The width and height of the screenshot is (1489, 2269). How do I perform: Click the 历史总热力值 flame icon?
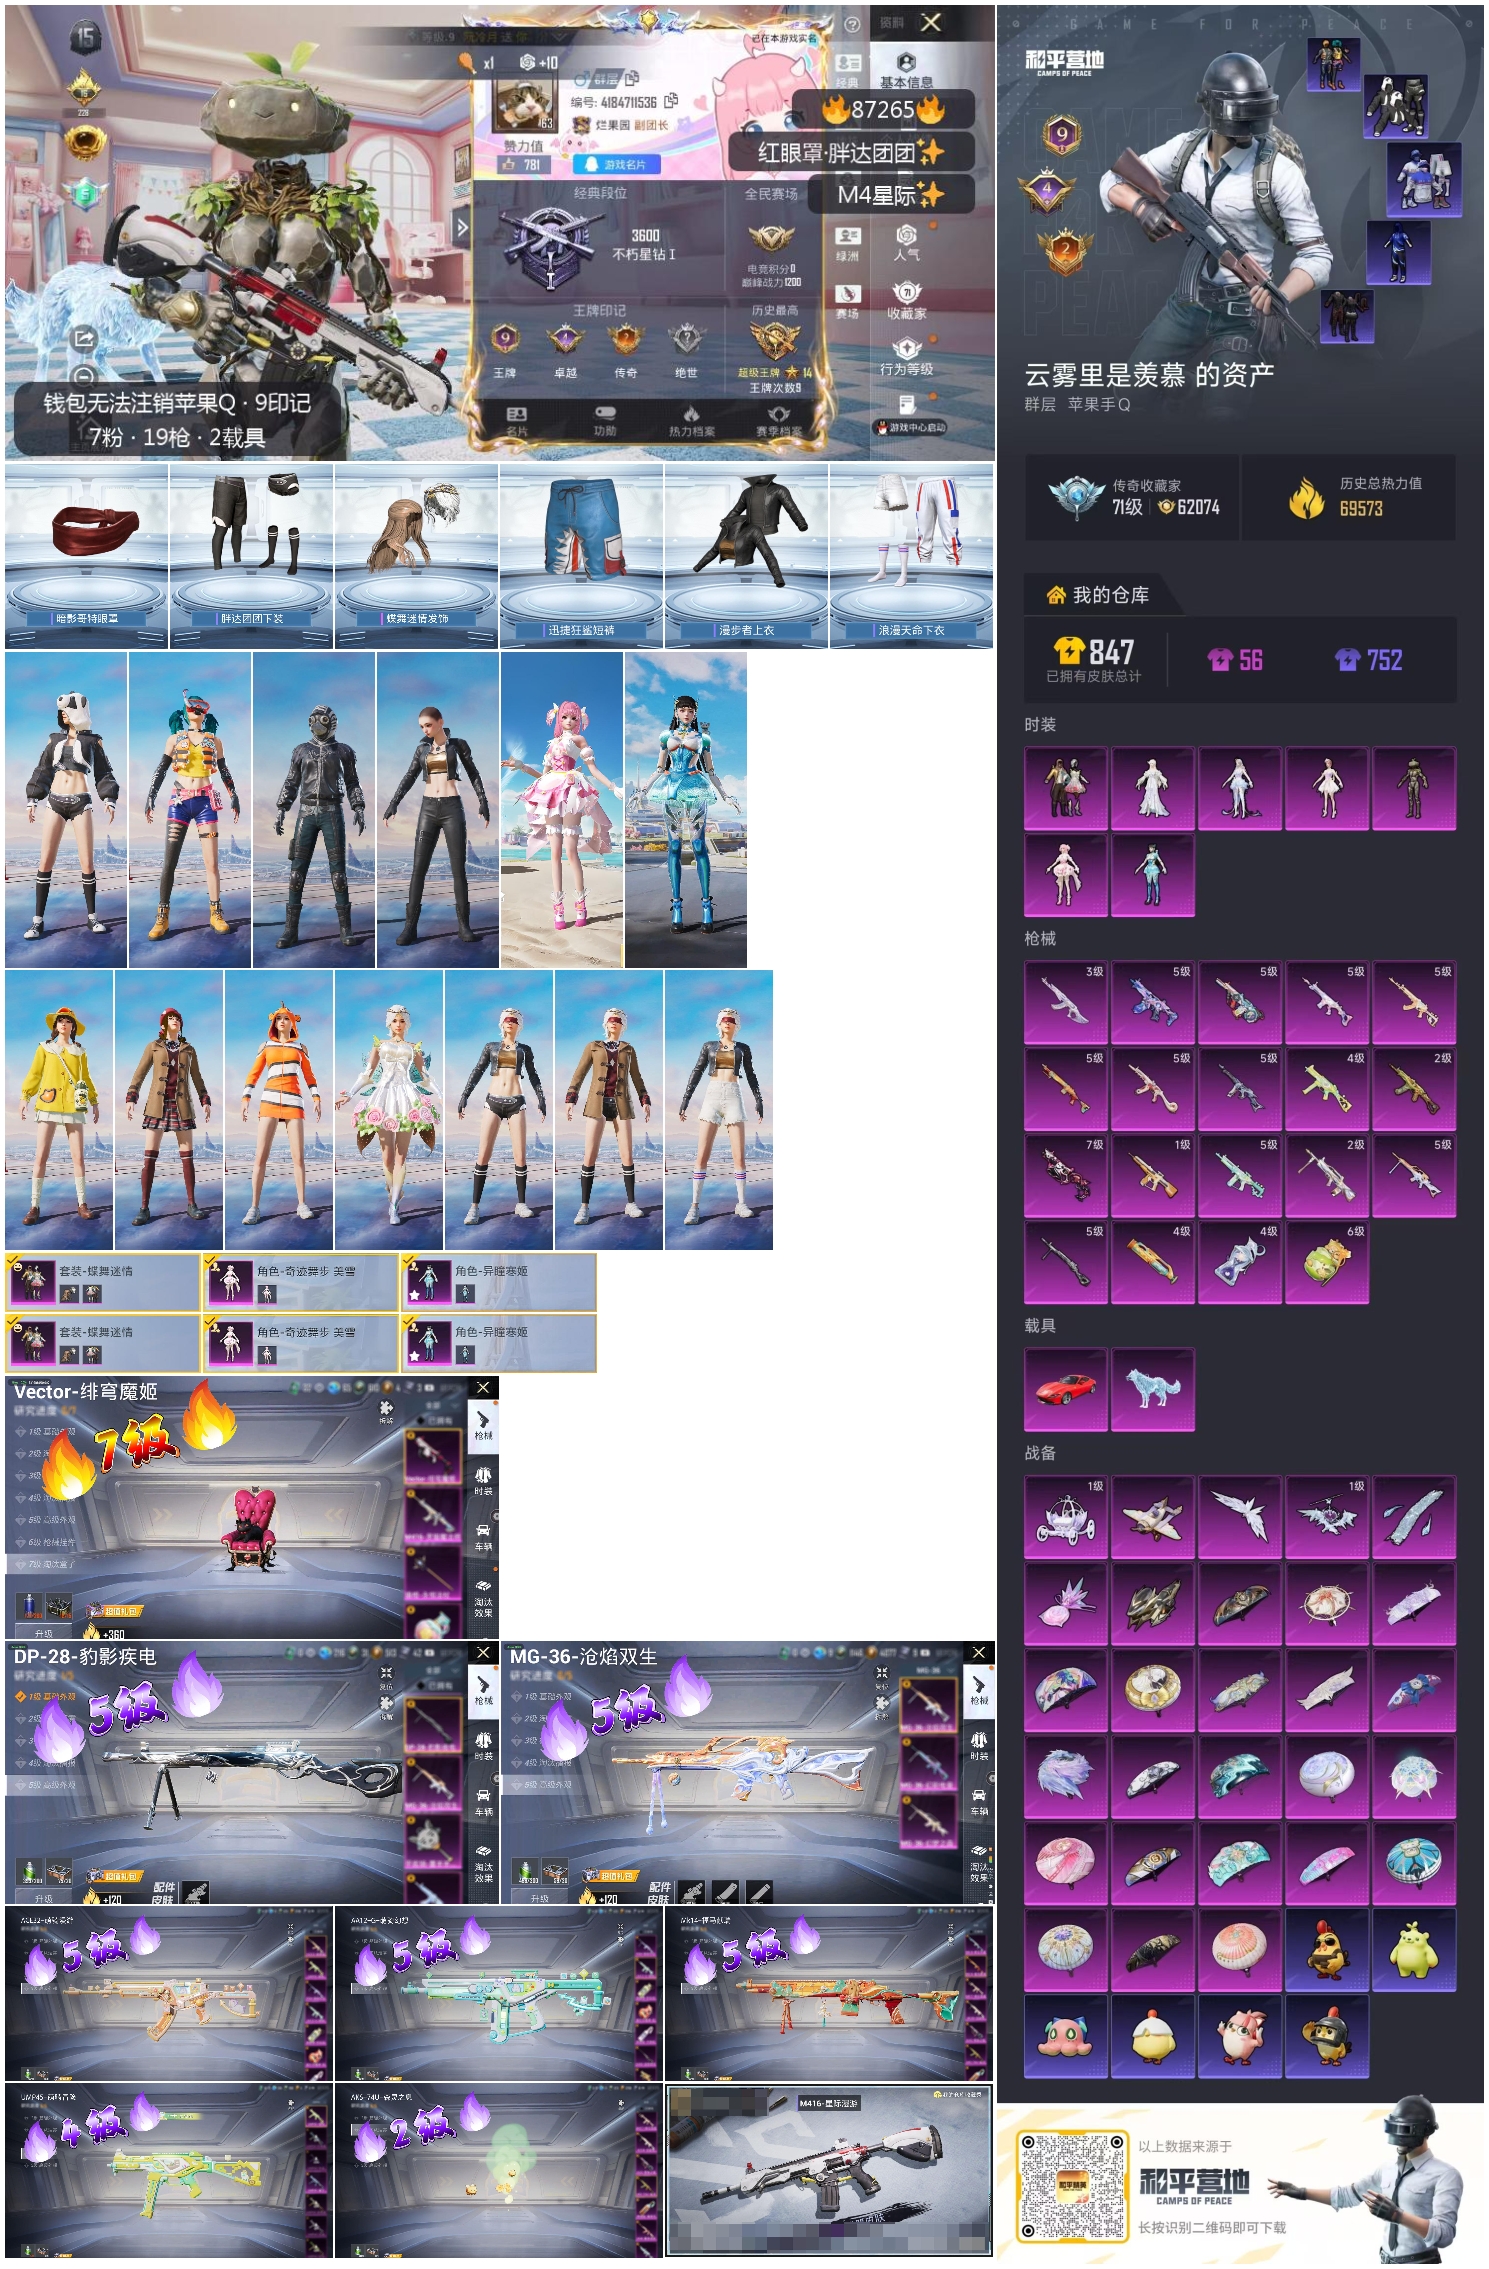[x=1306, y=497]
